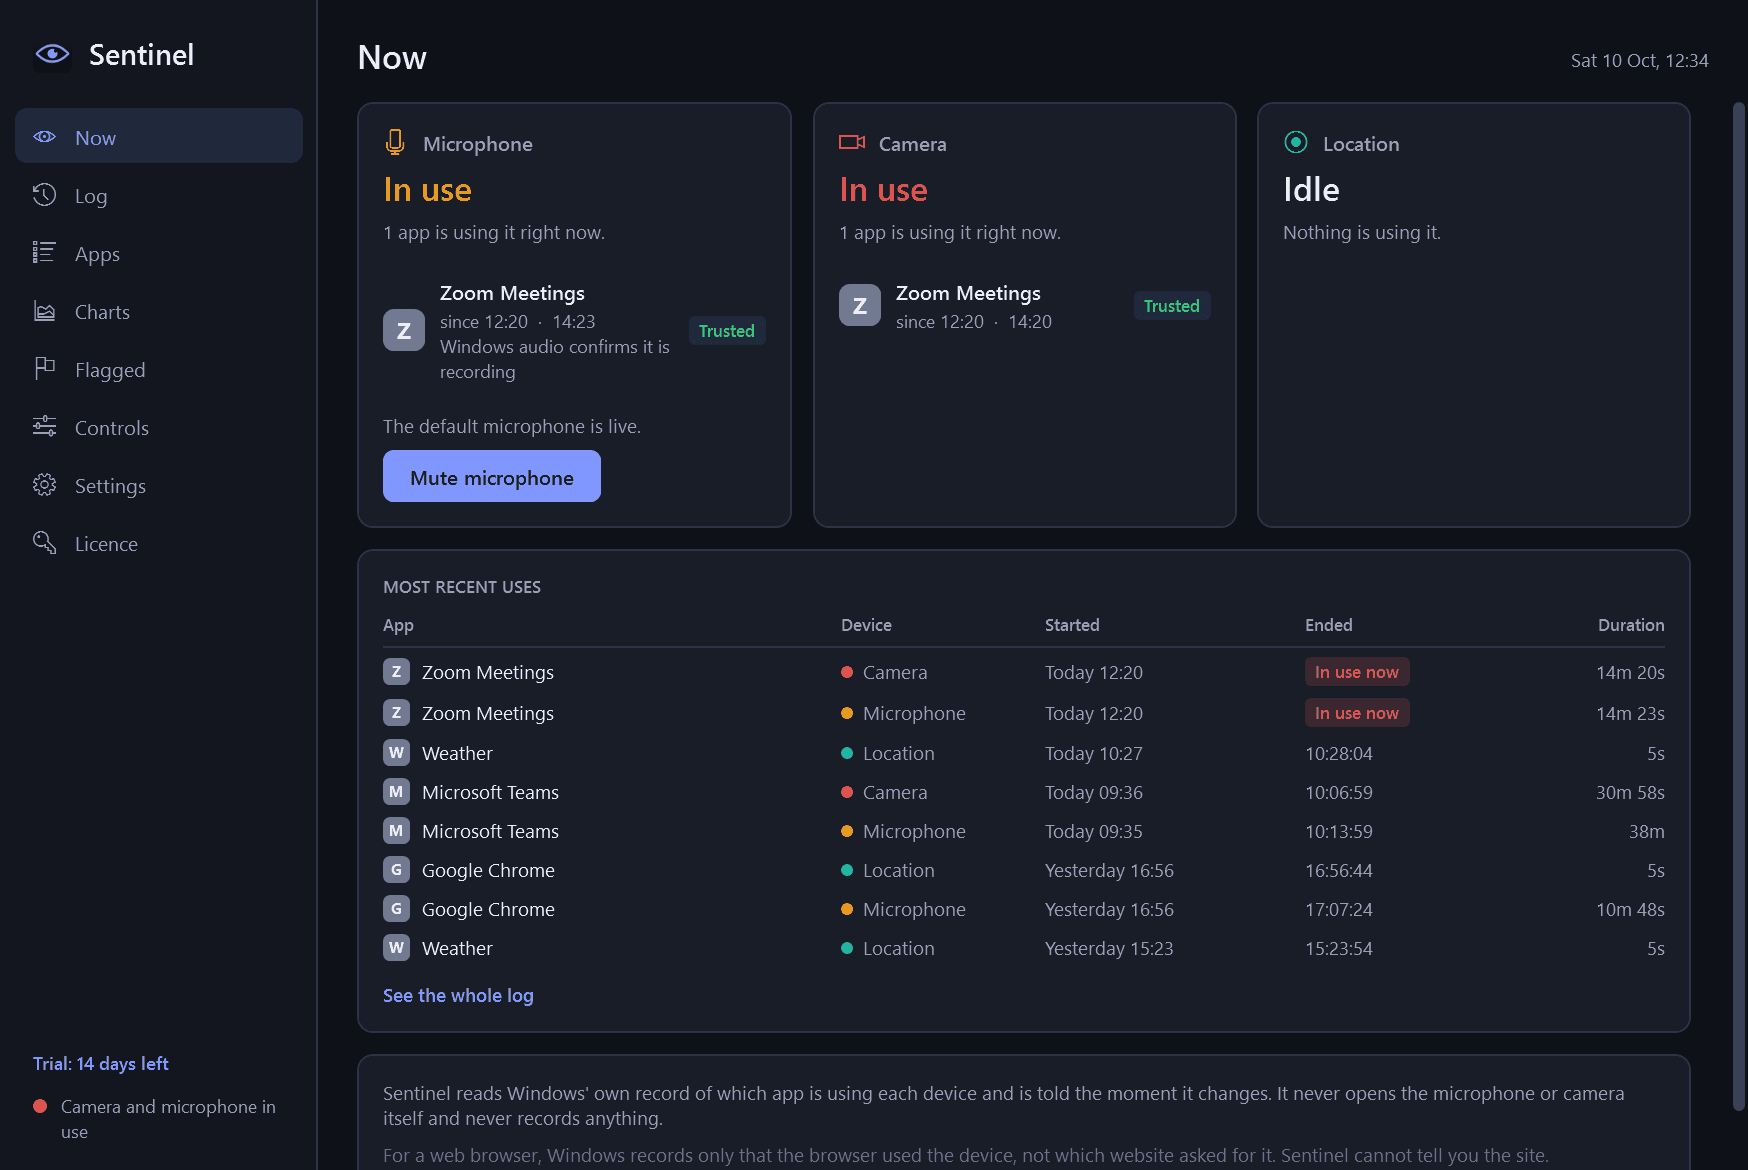Image resolution: width=1748 pixels, height=1170 pixels.
Task: Click the Ended column header
Action: click(x=1329, y=625)
